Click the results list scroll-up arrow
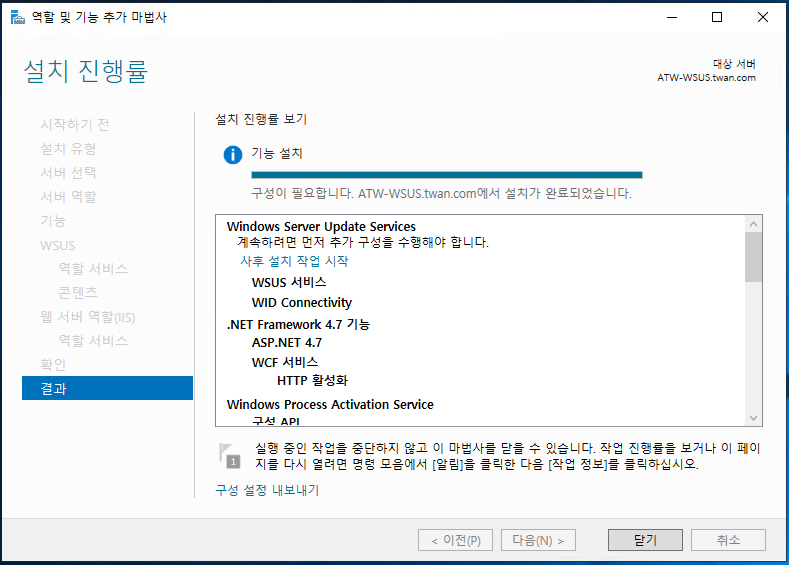Image resolution: width=789 pixels, height=565 pixels. (753, 224)
